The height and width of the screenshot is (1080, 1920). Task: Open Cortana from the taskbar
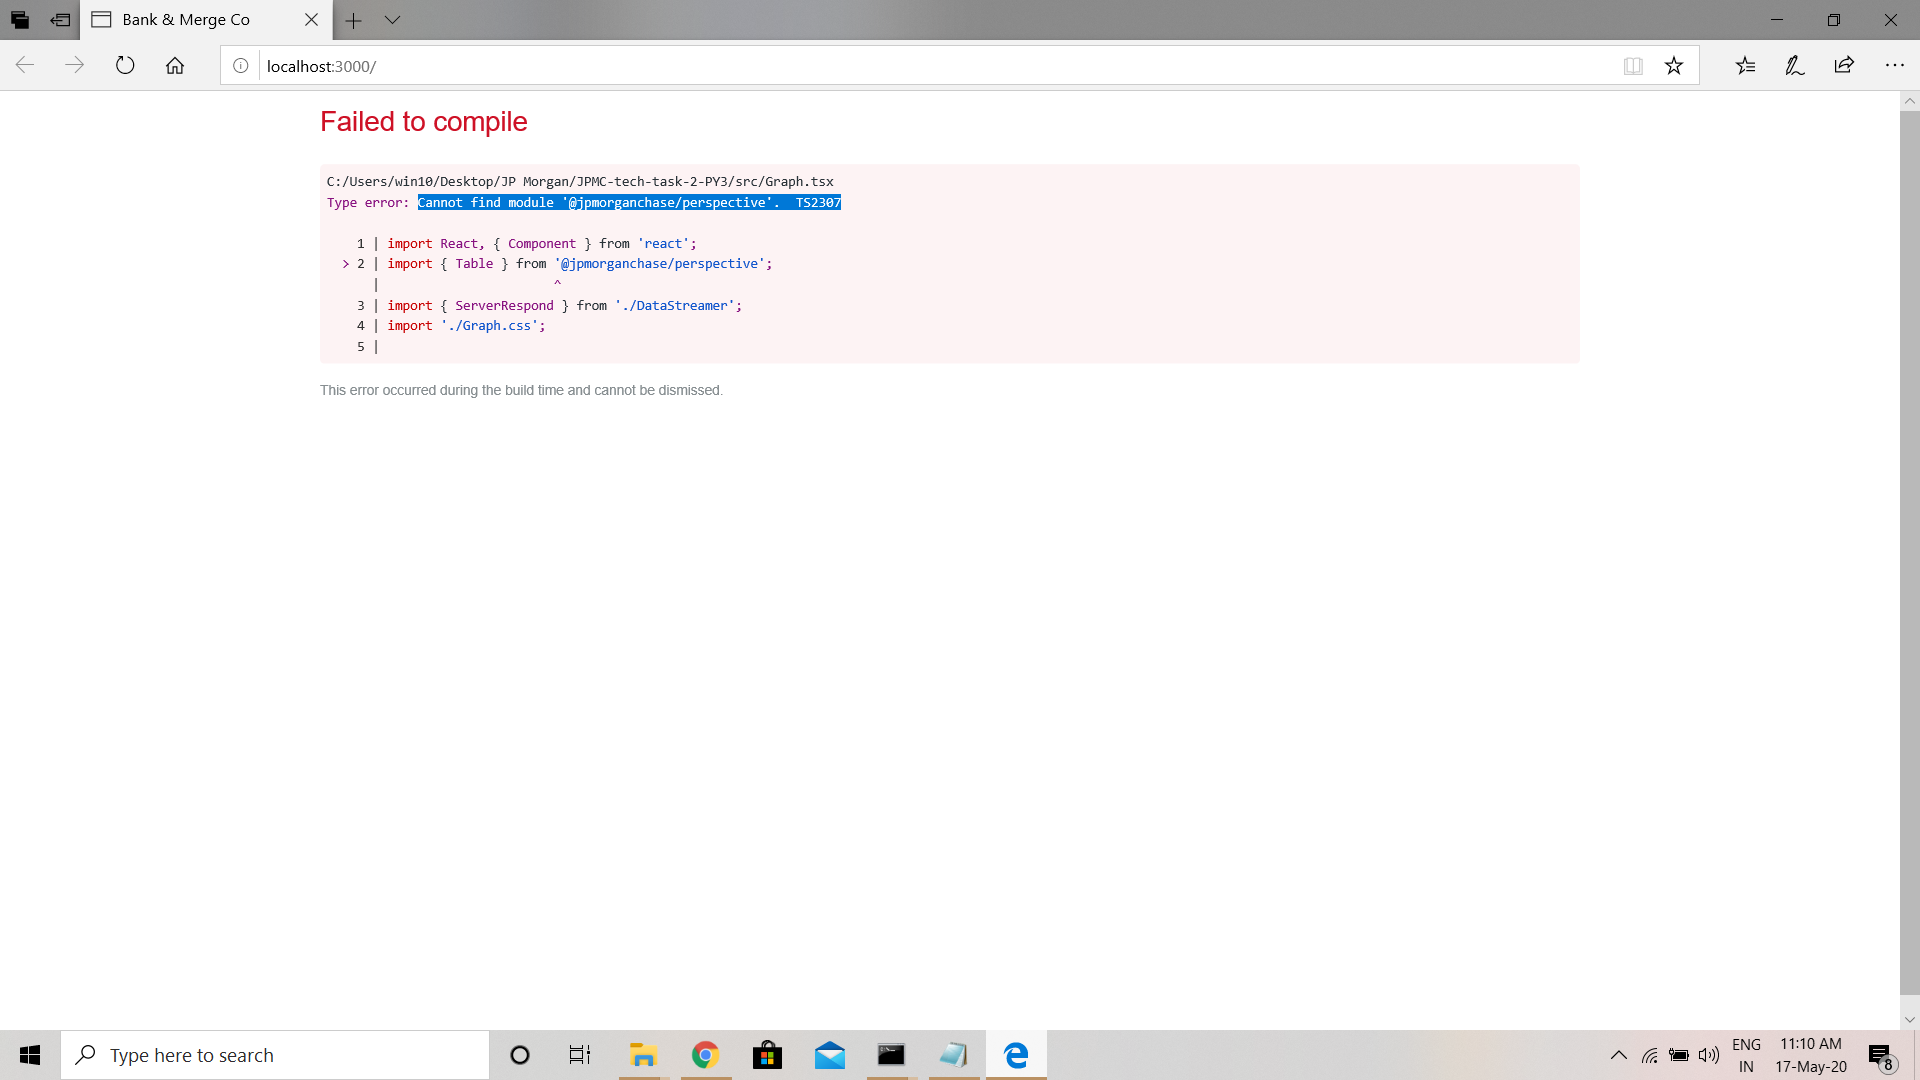(520, 1055)
